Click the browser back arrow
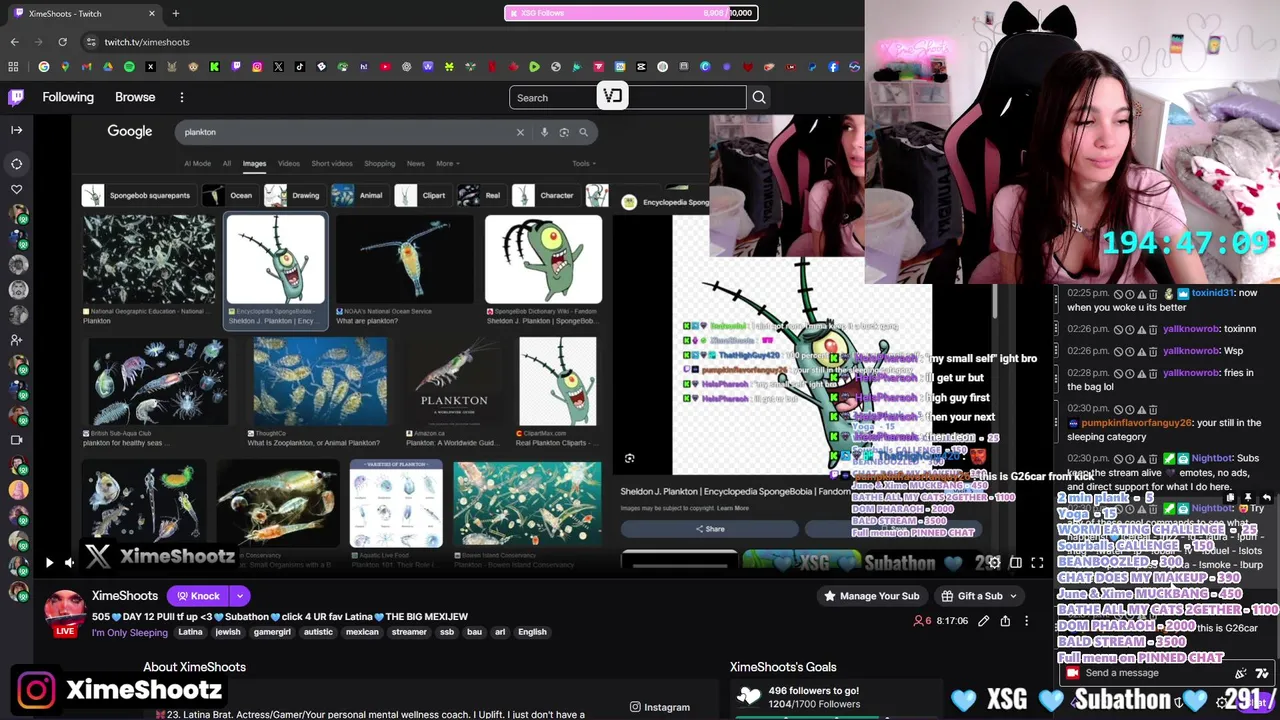The width and height of the screenshot is (1280, 720). coord(14,42)
